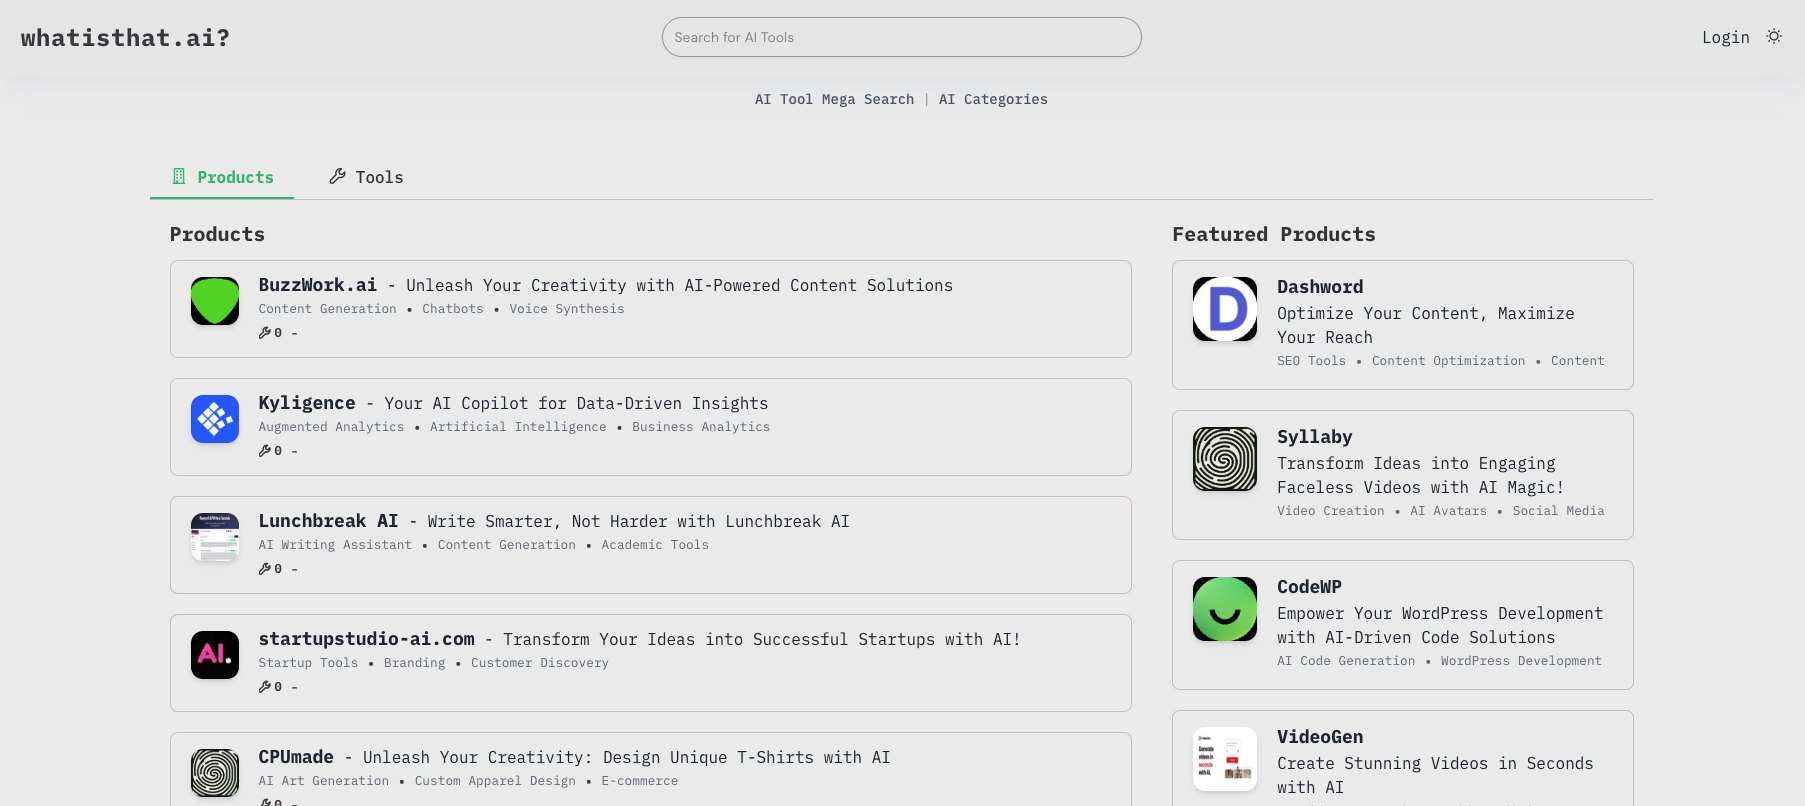1805x806 pixels.
Task: Click the Login link
Action: click(x=1725, y=37)
